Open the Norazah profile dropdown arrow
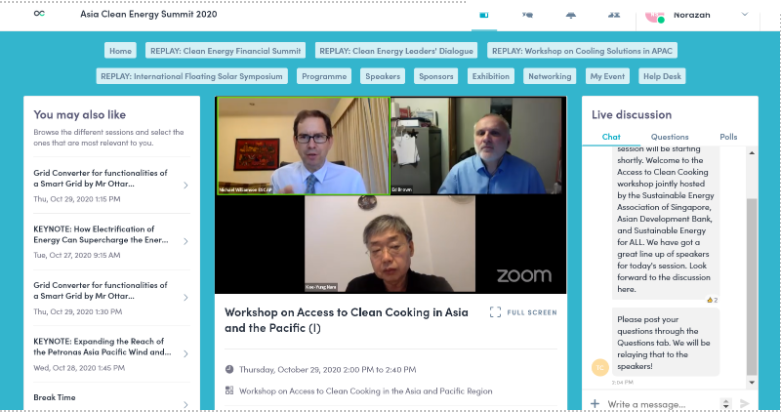The image size is (781, 415). pos(745,14)
